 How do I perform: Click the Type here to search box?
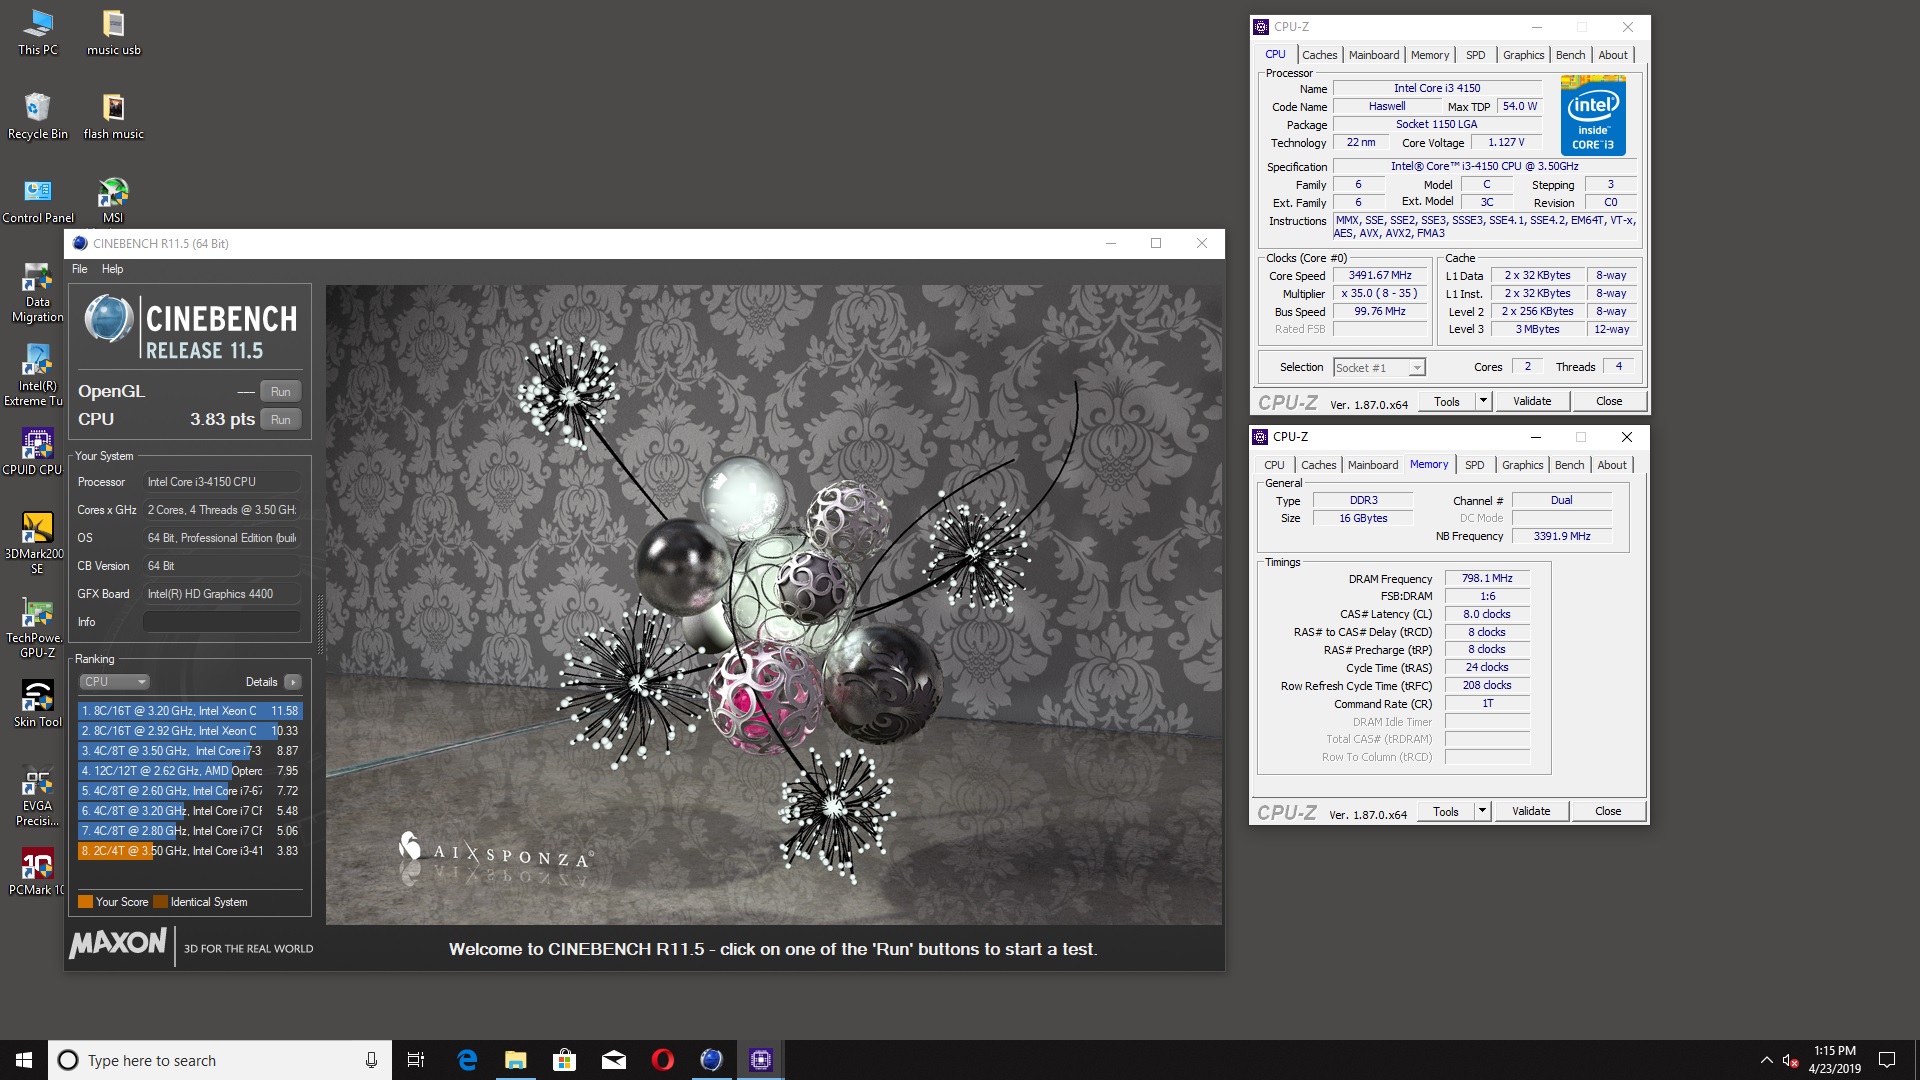tap(219, 1060)
